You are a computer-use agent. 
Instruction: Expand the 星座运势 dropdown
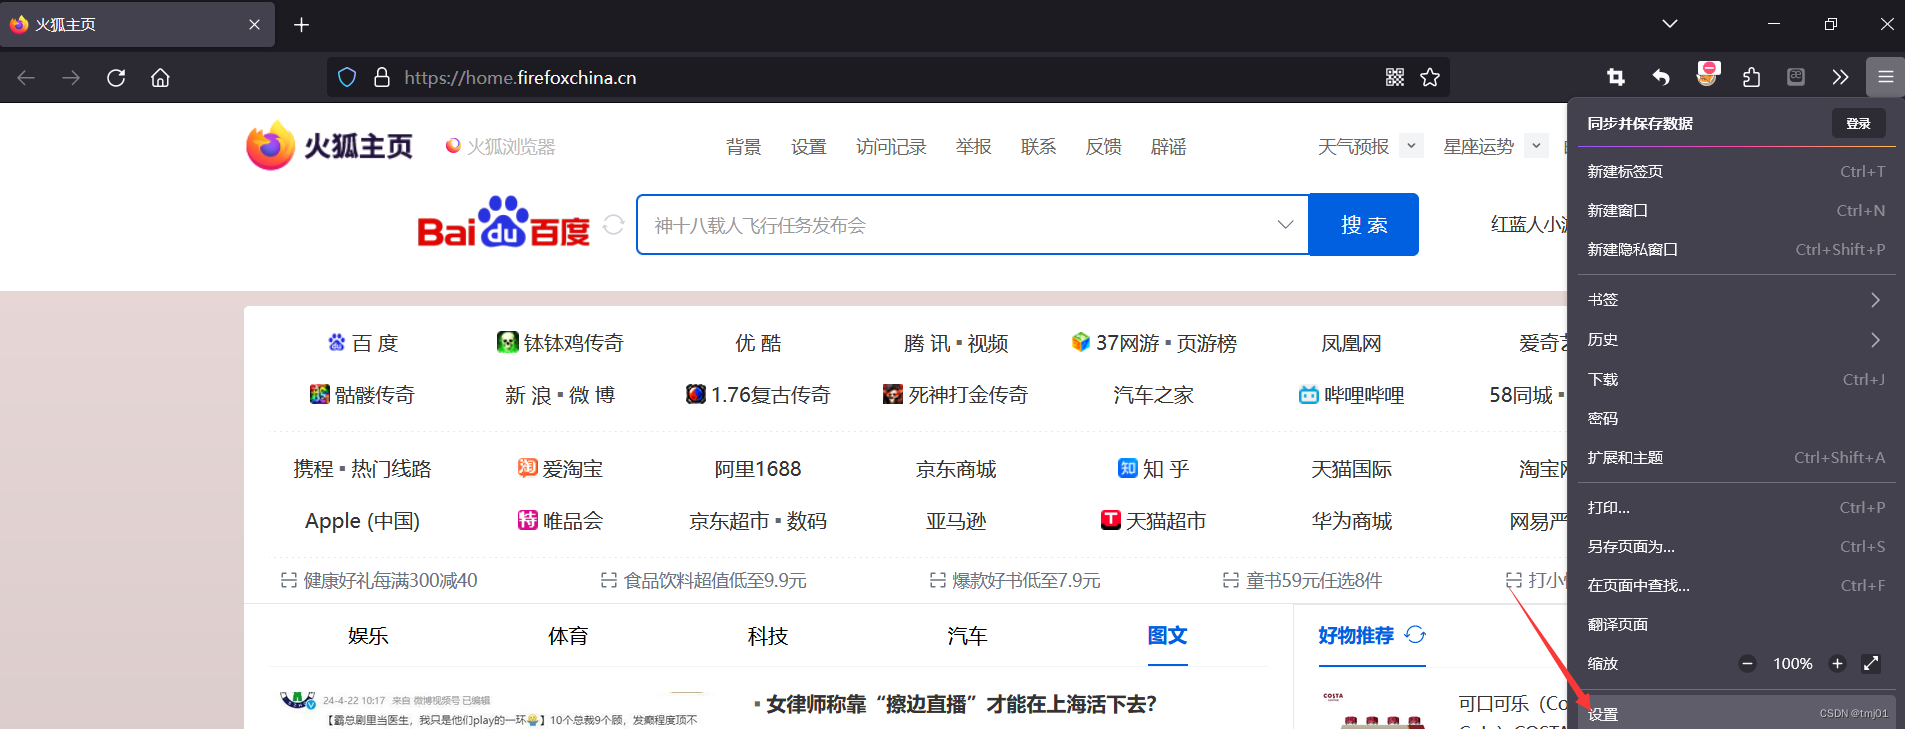coord(1536,146)
